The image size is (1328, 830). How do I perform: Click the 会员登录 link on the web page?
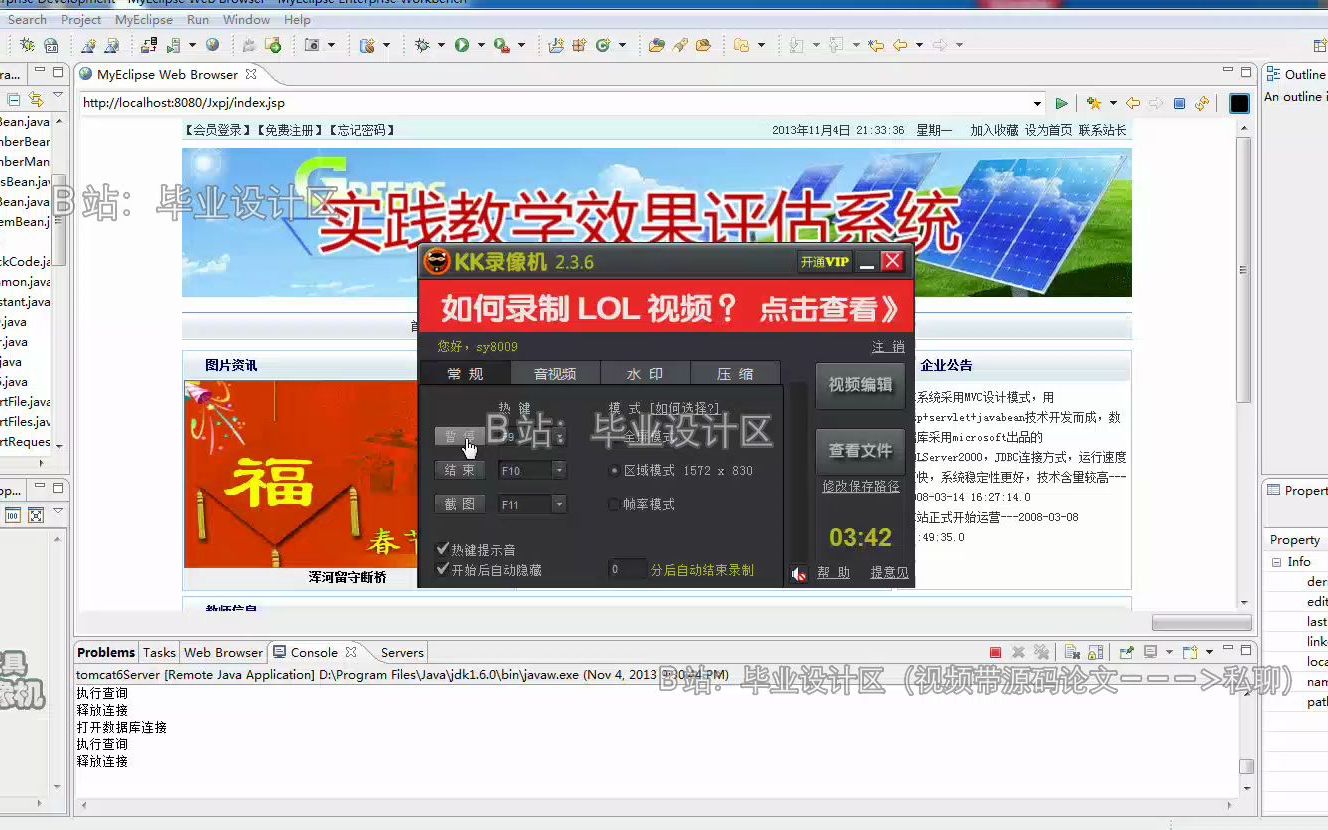point(218,130)
